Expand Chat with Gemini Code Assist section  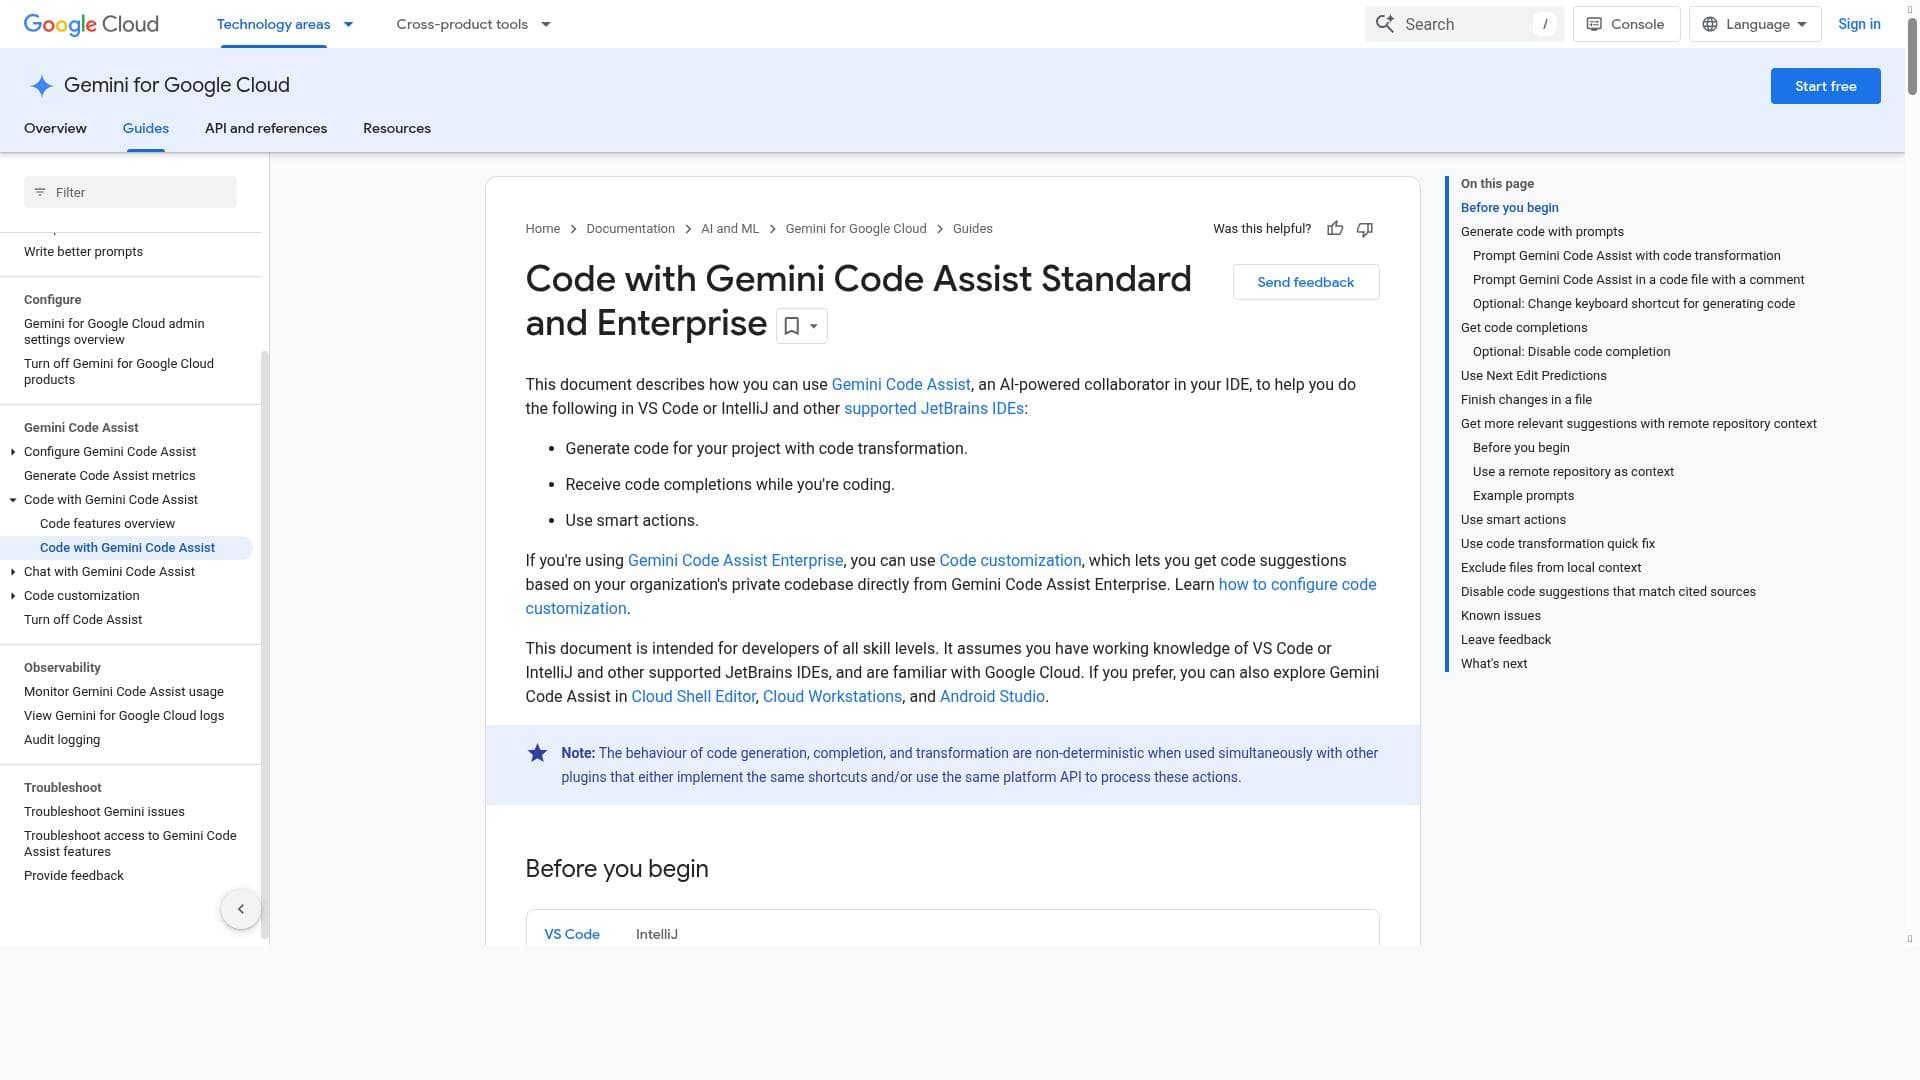click(x=13, y=572)
